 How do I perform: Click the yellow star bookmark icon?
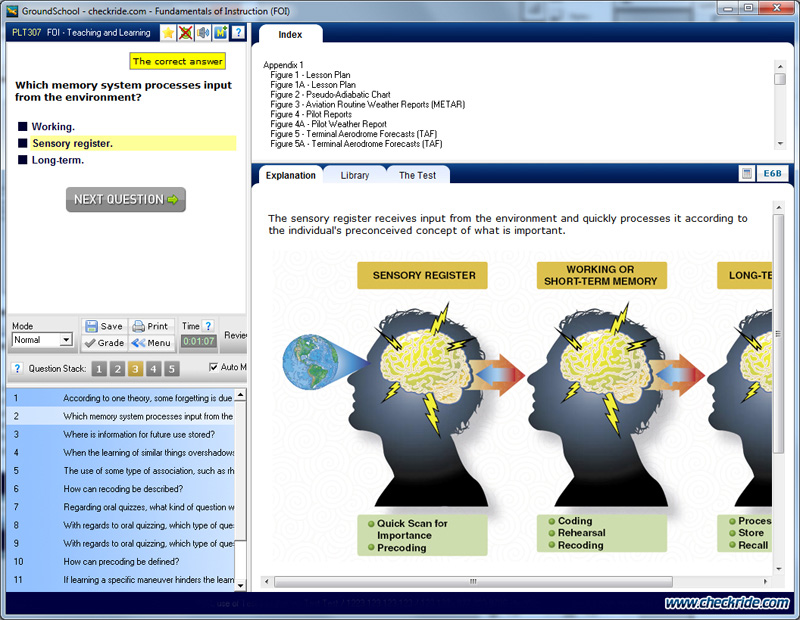[x=168, y=33]
